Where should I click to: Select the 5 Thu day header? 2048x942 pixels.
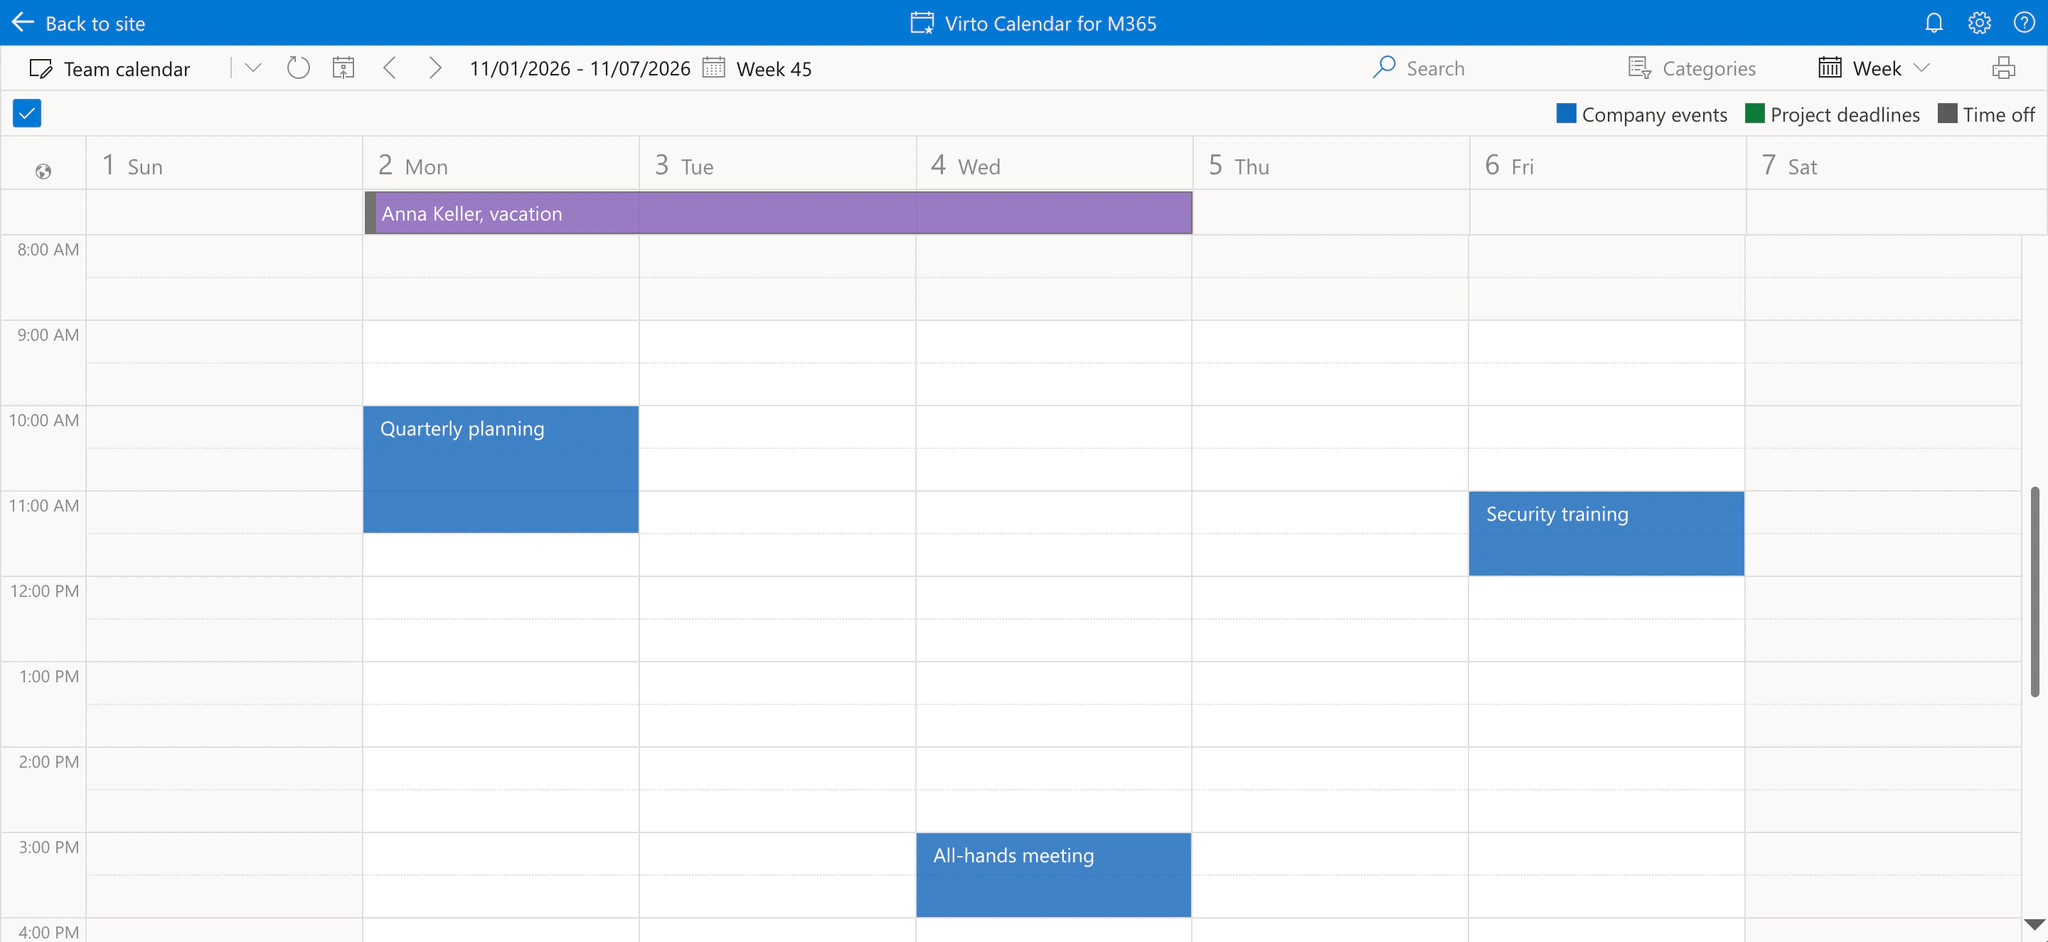[1331, 164]
